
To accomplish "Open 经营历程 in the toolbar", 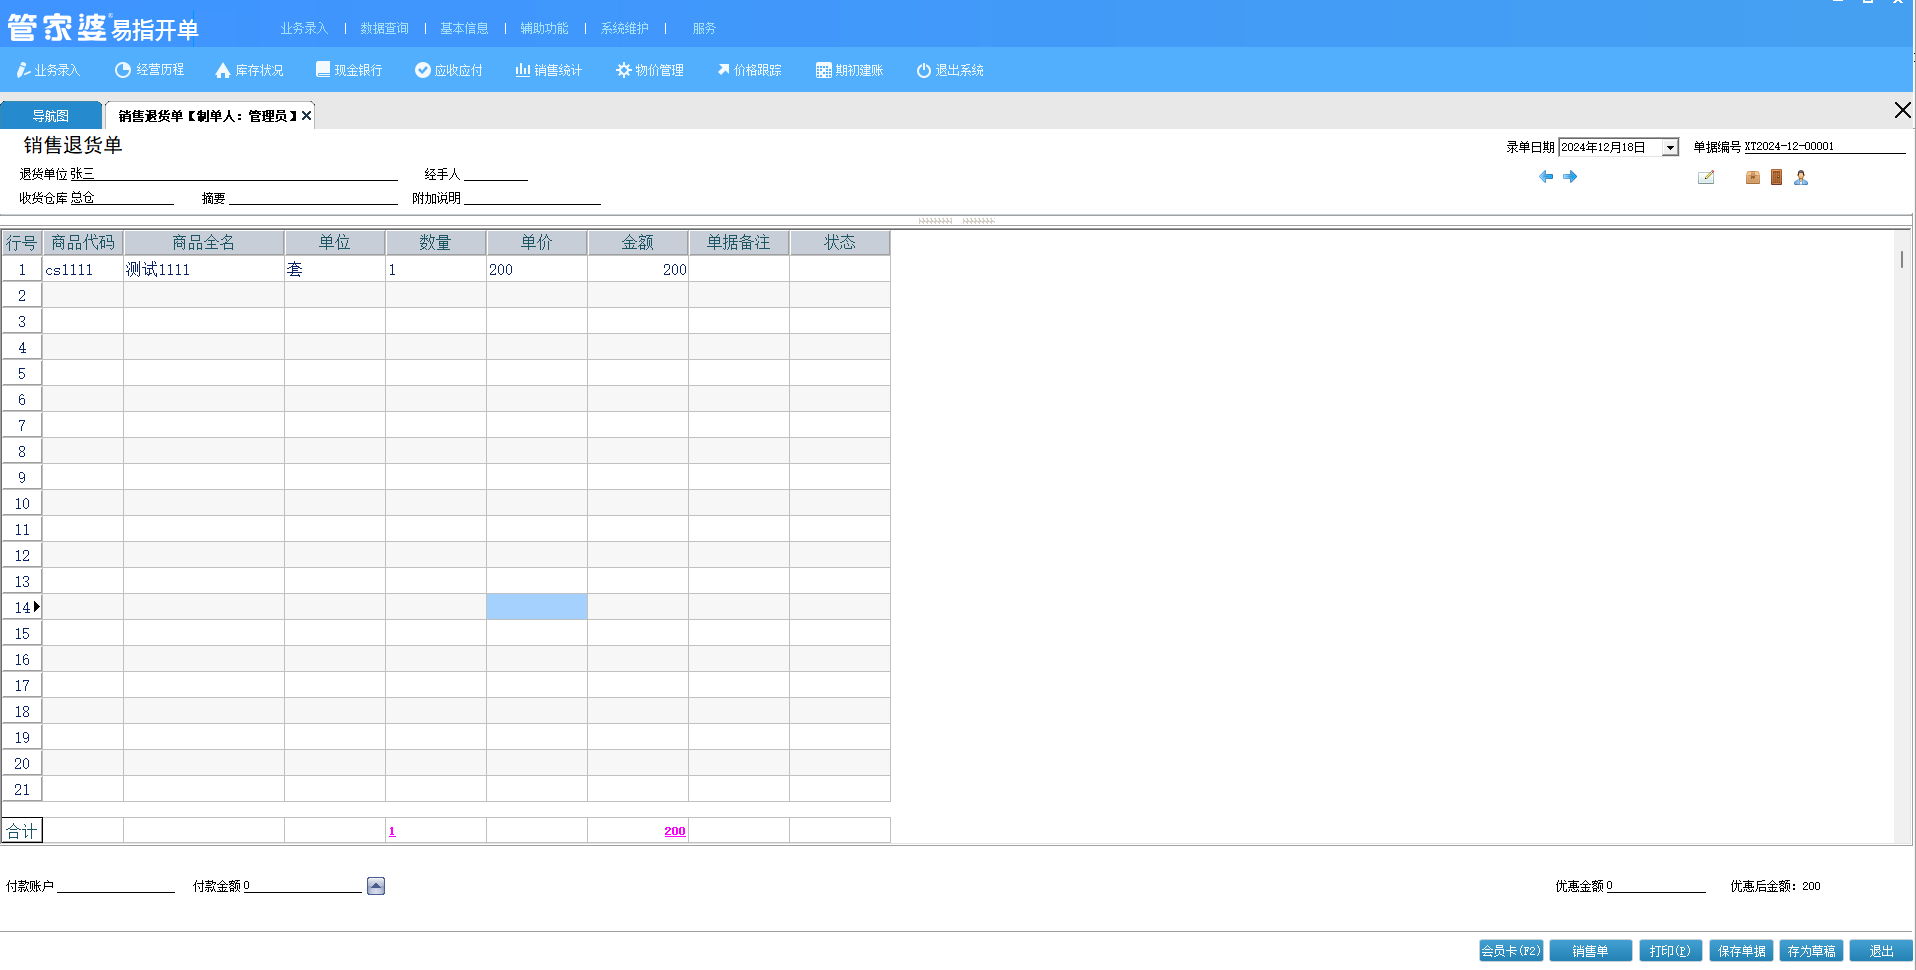I will coord(150,70).
